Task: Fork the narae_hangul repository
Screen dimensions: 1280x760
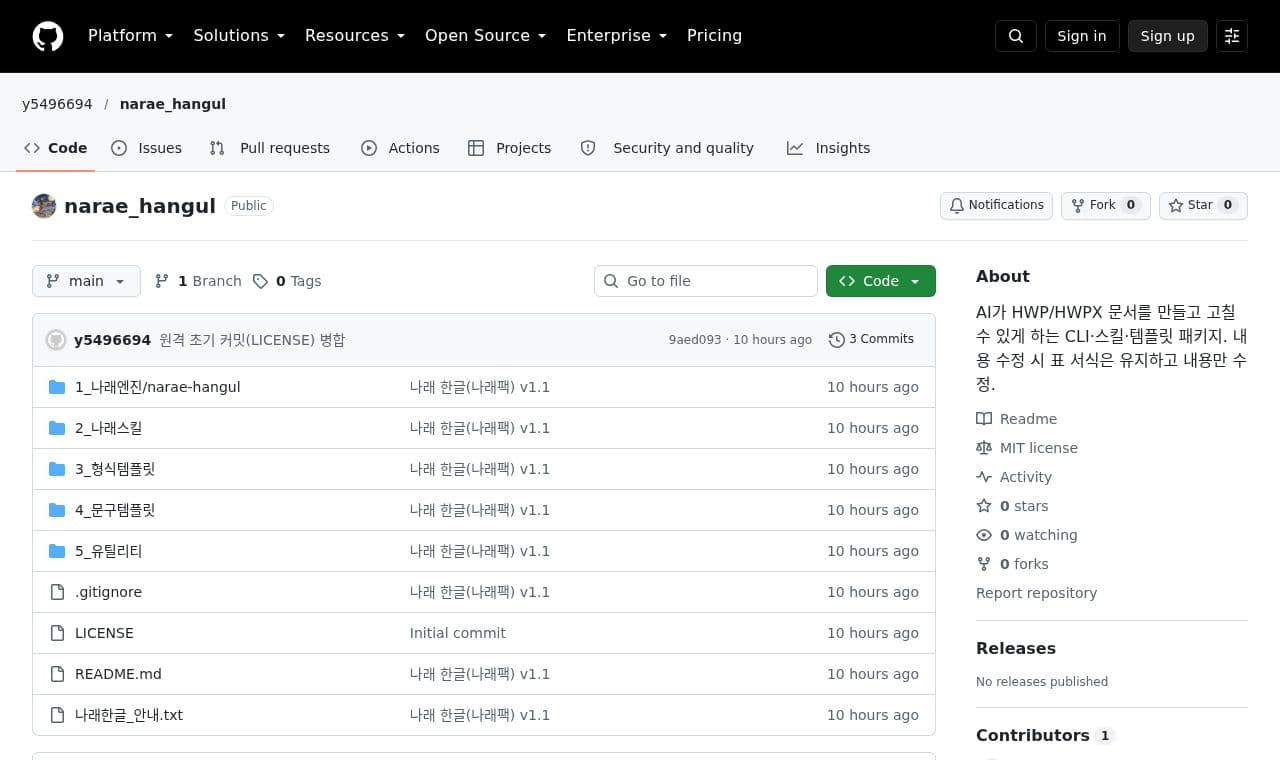Action: pos(1106,206)
